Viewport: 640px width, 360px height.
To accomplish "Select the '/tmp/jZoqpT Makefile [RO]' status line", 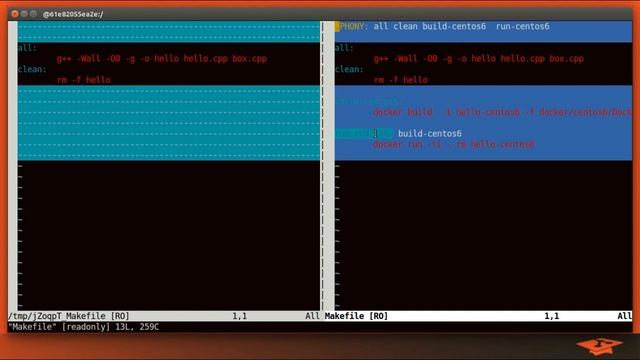I will coord(69,316).
